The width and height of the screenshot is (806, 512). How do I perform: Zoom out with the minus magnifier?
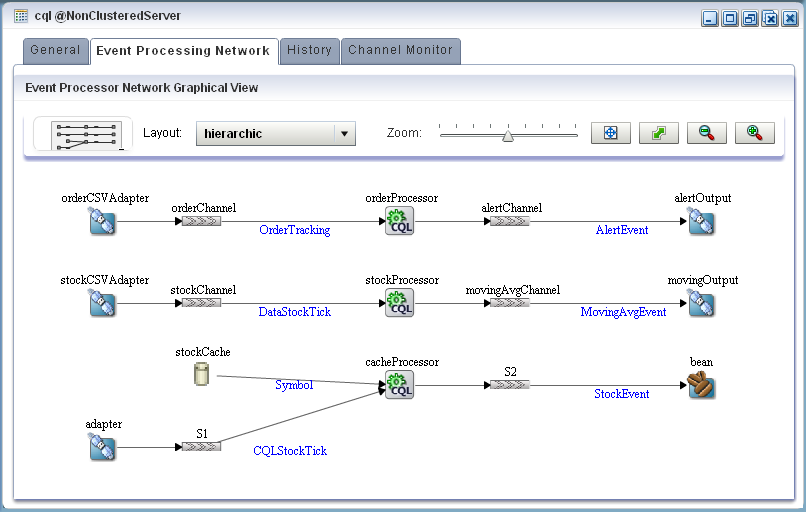click(707, 133)
